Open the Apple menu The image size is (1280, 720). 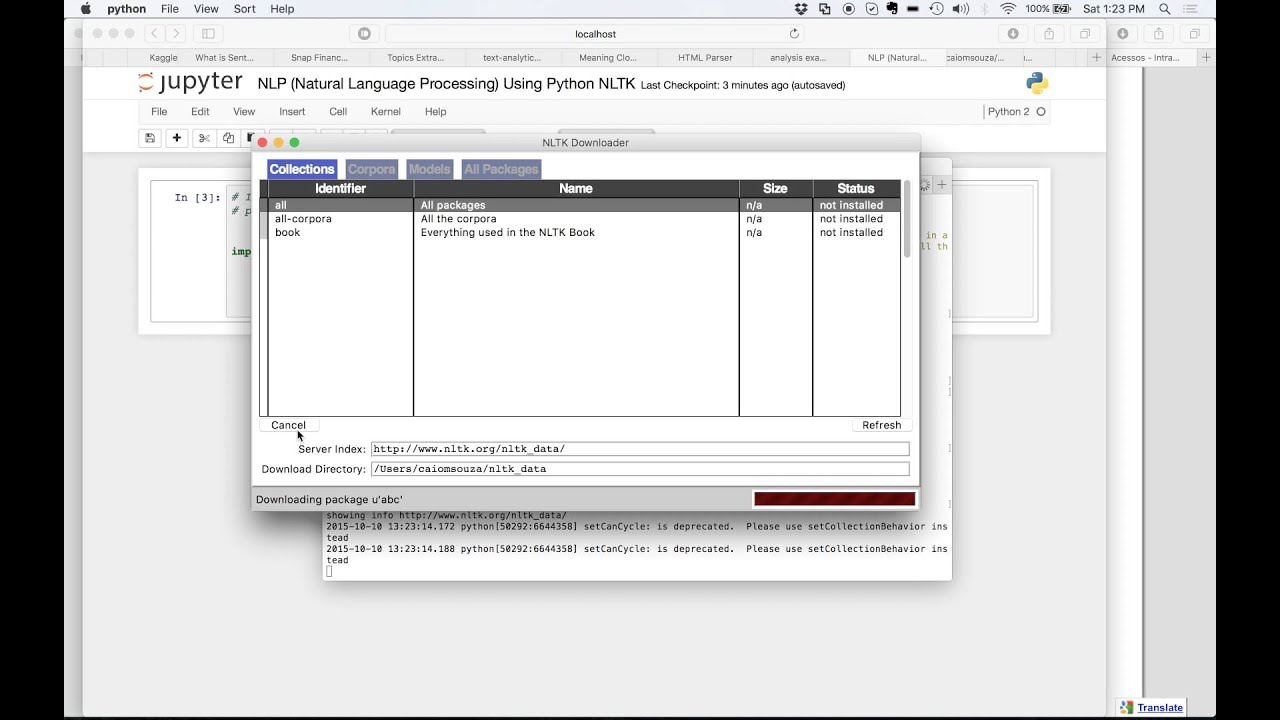[85, 9]
